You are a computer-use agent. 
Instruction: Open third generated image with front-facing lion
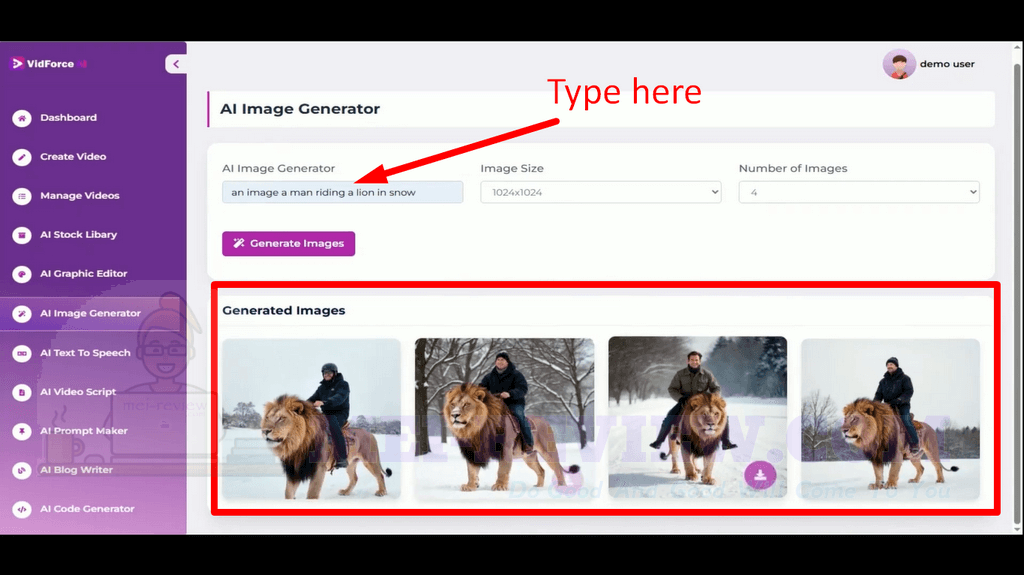click(697, 418)
